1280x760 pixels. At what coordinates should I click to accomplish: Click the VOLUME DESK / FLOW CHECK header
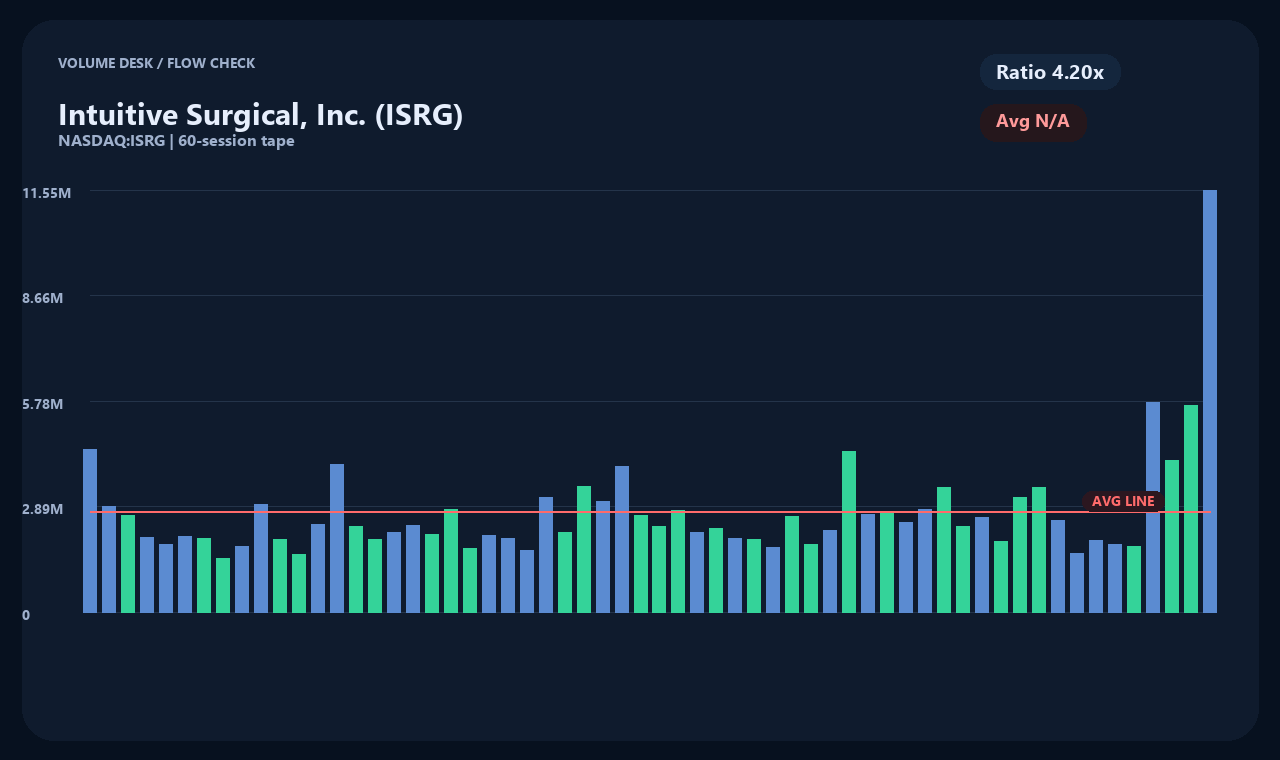coord(156,63)
